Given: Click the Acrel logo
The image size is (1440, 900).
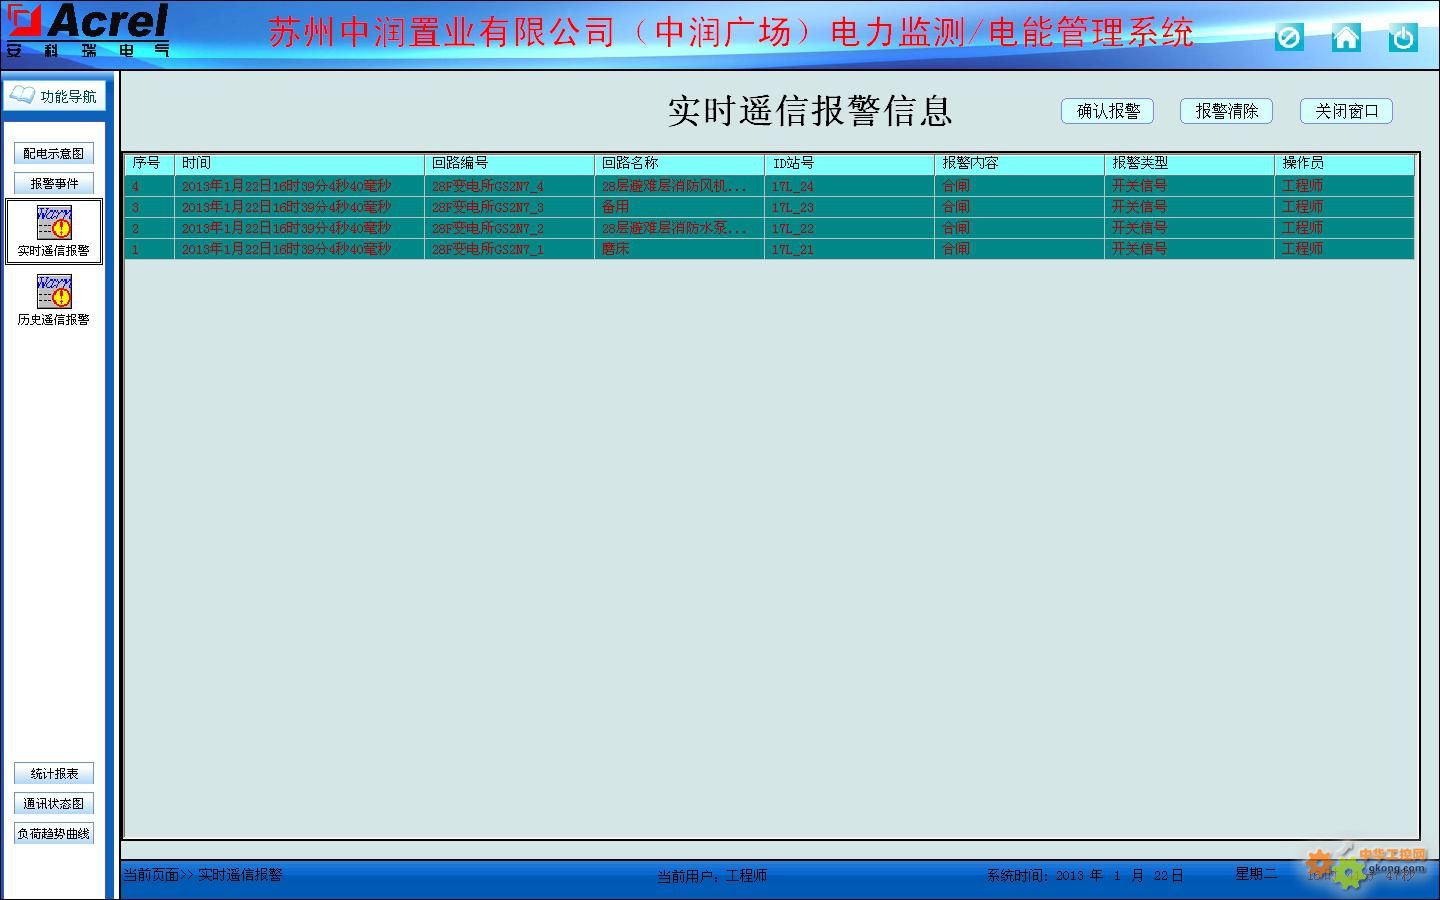Looking at the screenshot, I should (x=88, y=30).
